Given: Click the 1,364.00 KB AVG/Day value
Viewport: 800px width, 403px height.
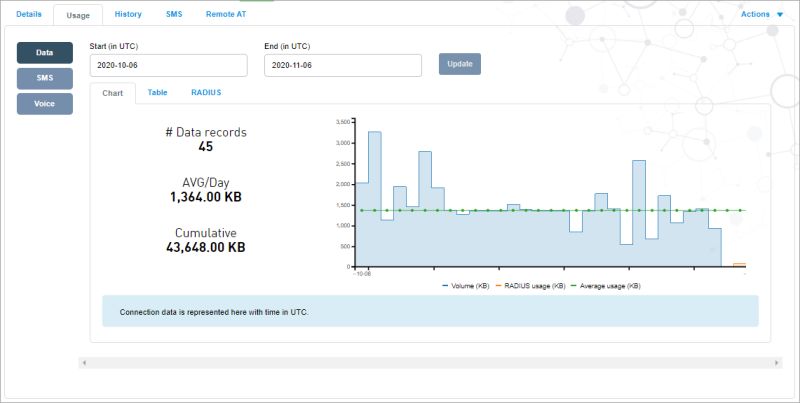Looking at the screenshot, I should click(206, 197).
